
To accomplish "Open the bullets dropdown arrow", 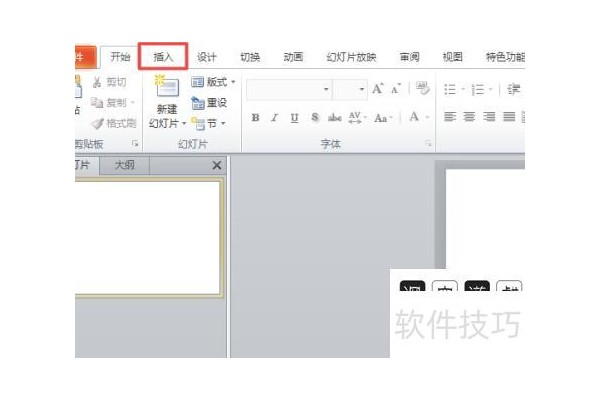I will tap(463, 89).
